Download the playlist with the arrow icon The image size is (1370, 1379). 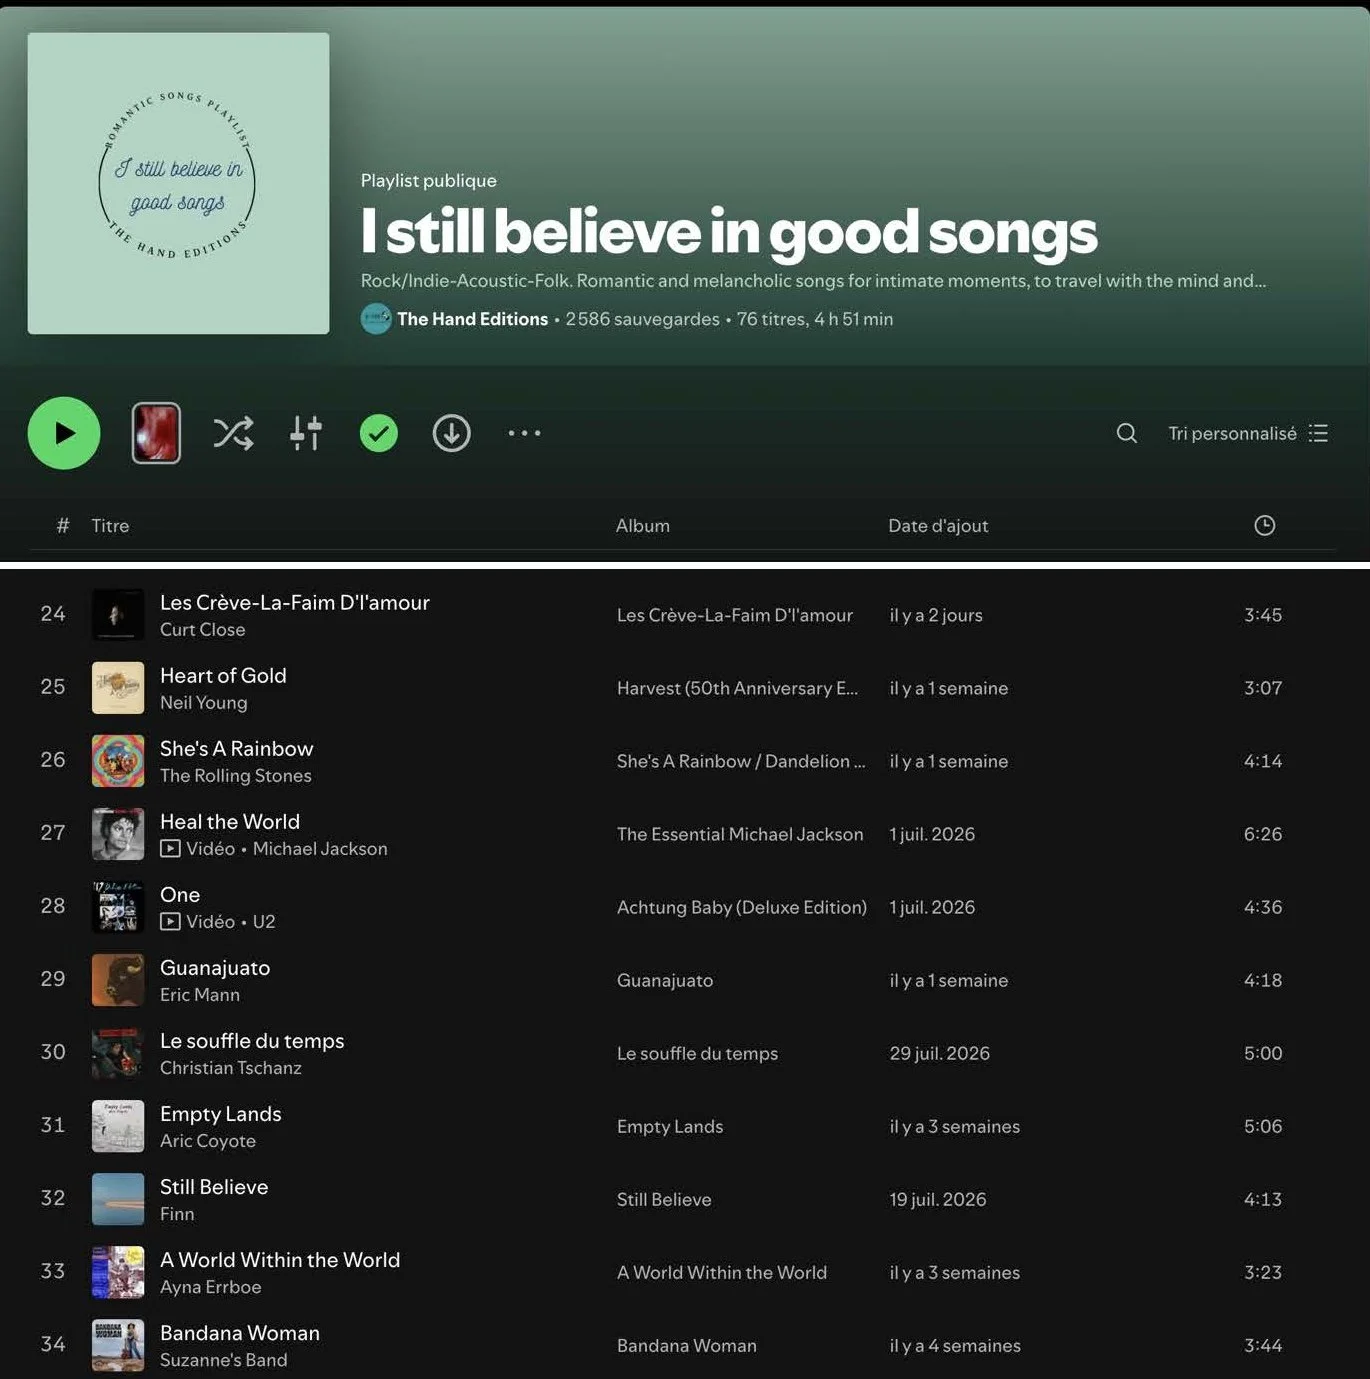[452, 433]
